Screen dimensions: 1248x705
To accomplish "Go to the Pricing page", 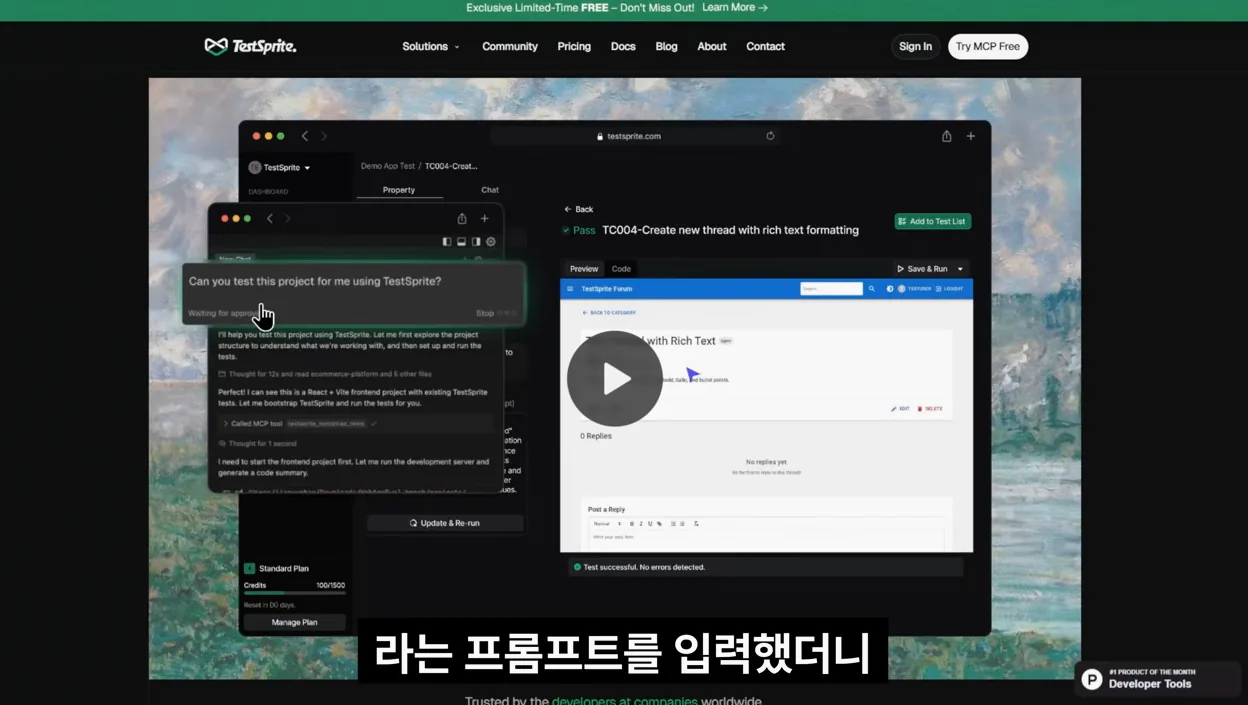I will (574, 46).
